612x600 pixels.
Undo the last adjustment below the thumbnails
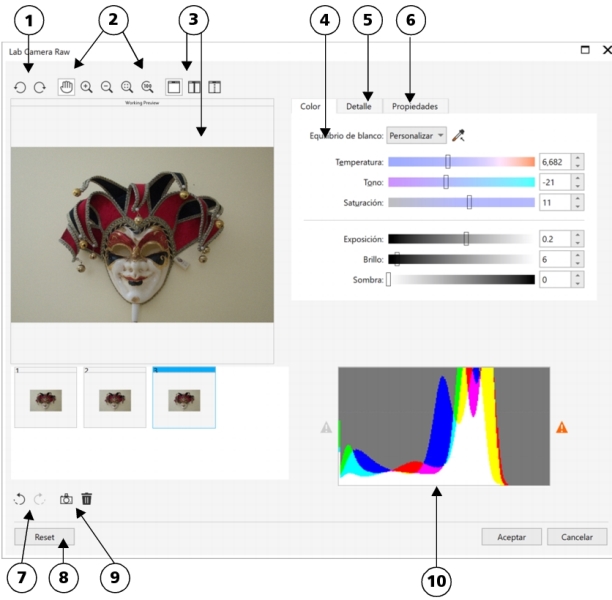click(20, 498)
